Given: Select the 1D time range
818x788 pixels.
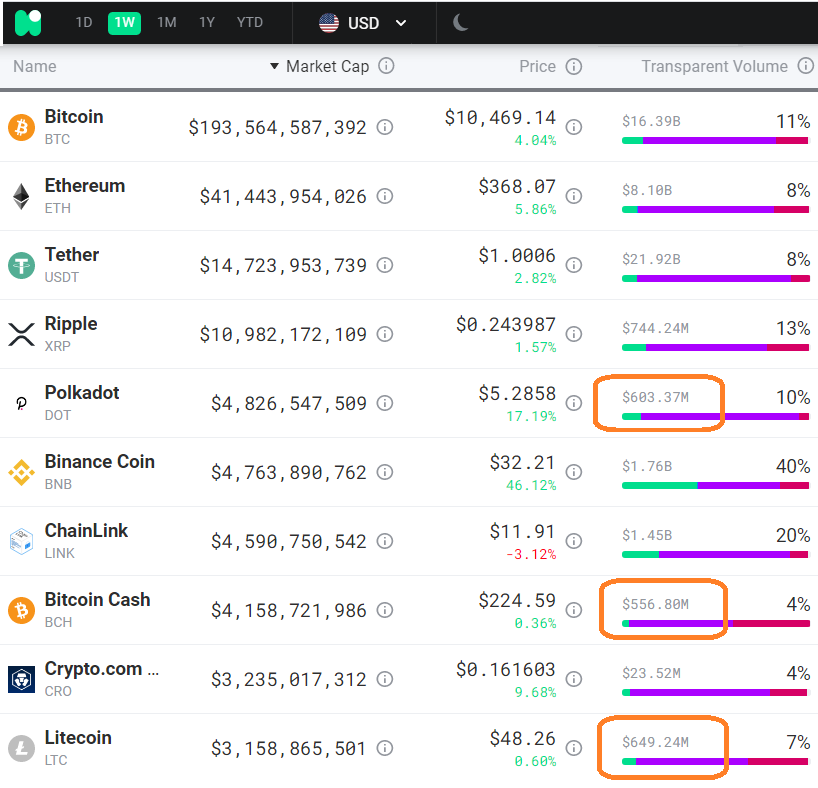Looking at the screenshot, I should 85,22.
